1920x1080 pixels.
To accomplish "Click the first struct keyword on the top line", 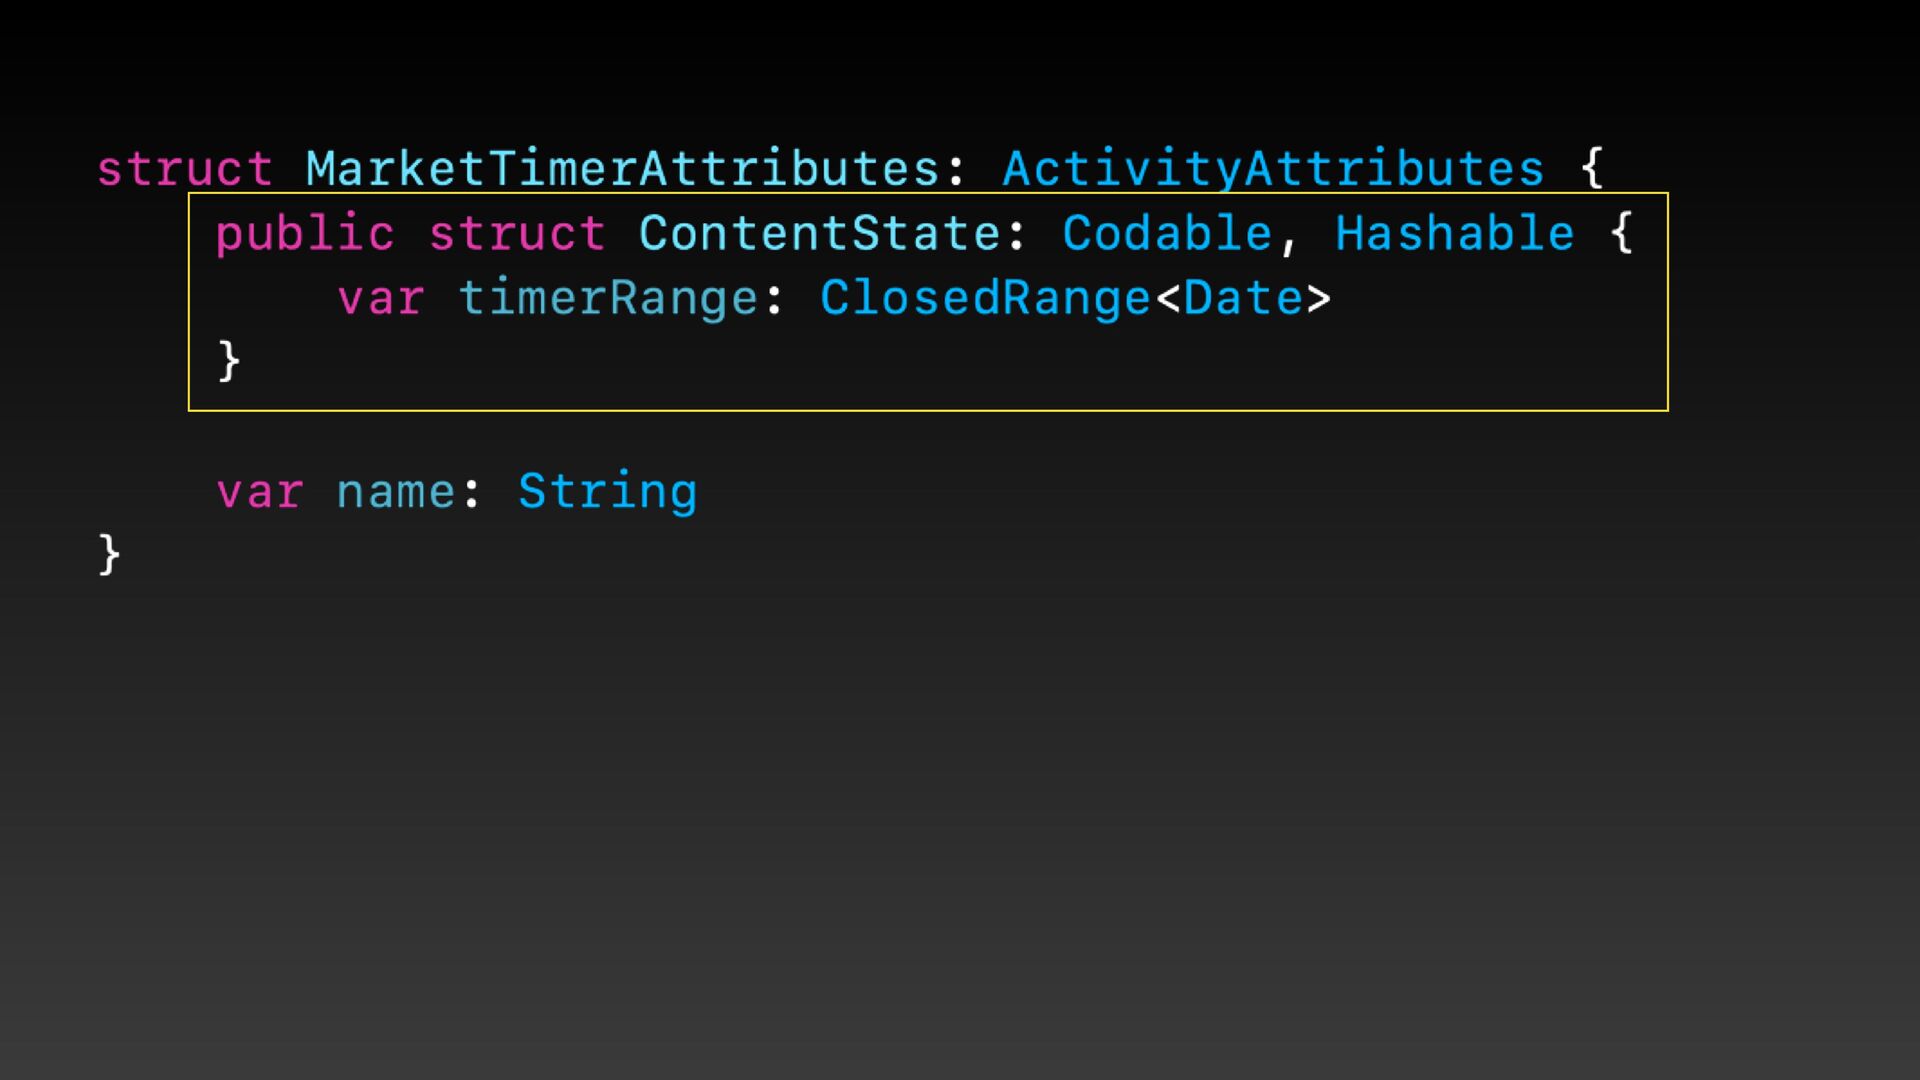I will coord(184,169).
